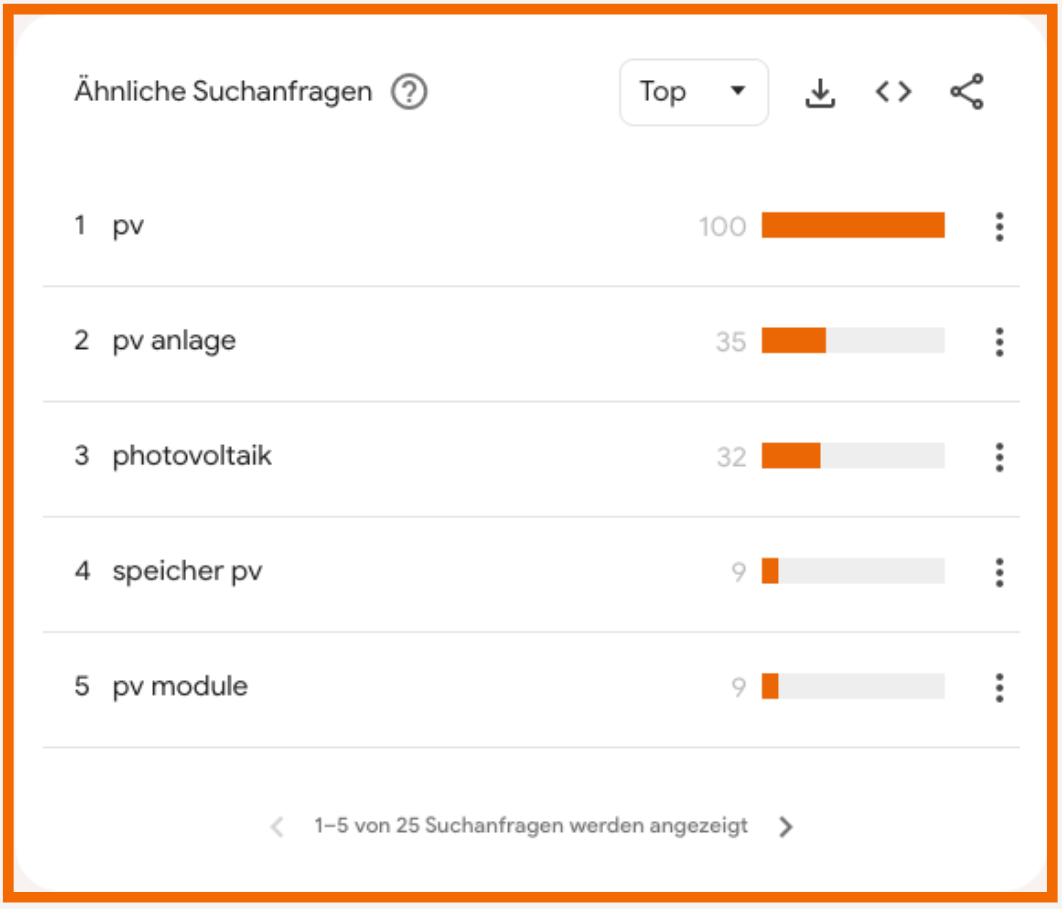Select the speicher pv query
Image resolution: width=1062 pixels, height=909 pixels.
click(187, 571)
